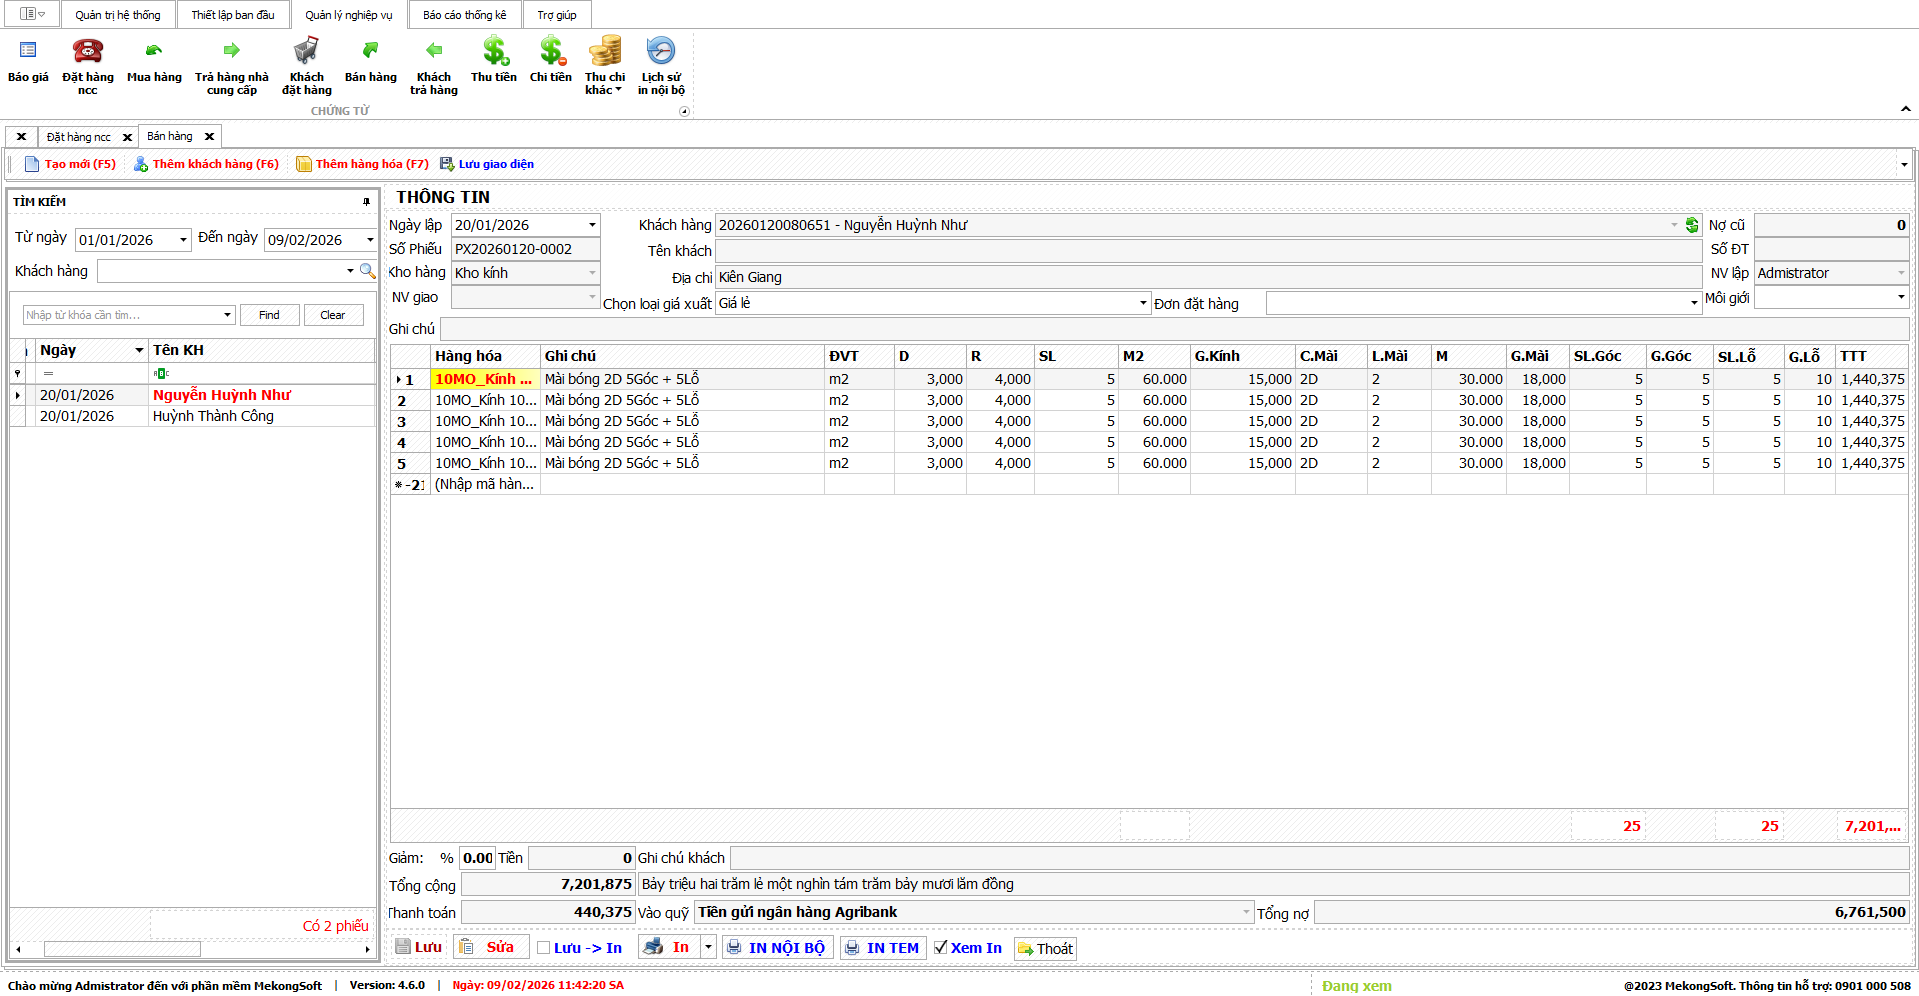
Task: Open the Chọn loại giá xuất dropdown
Action: pos(1142,303)
